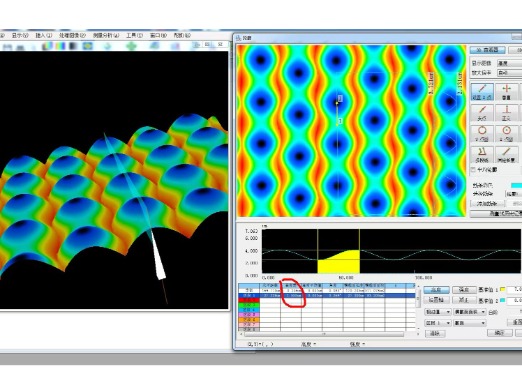Screen dimensions: 522x392
Task: Open the dropdown right of section 1
Action: click(x=470, y=323)
